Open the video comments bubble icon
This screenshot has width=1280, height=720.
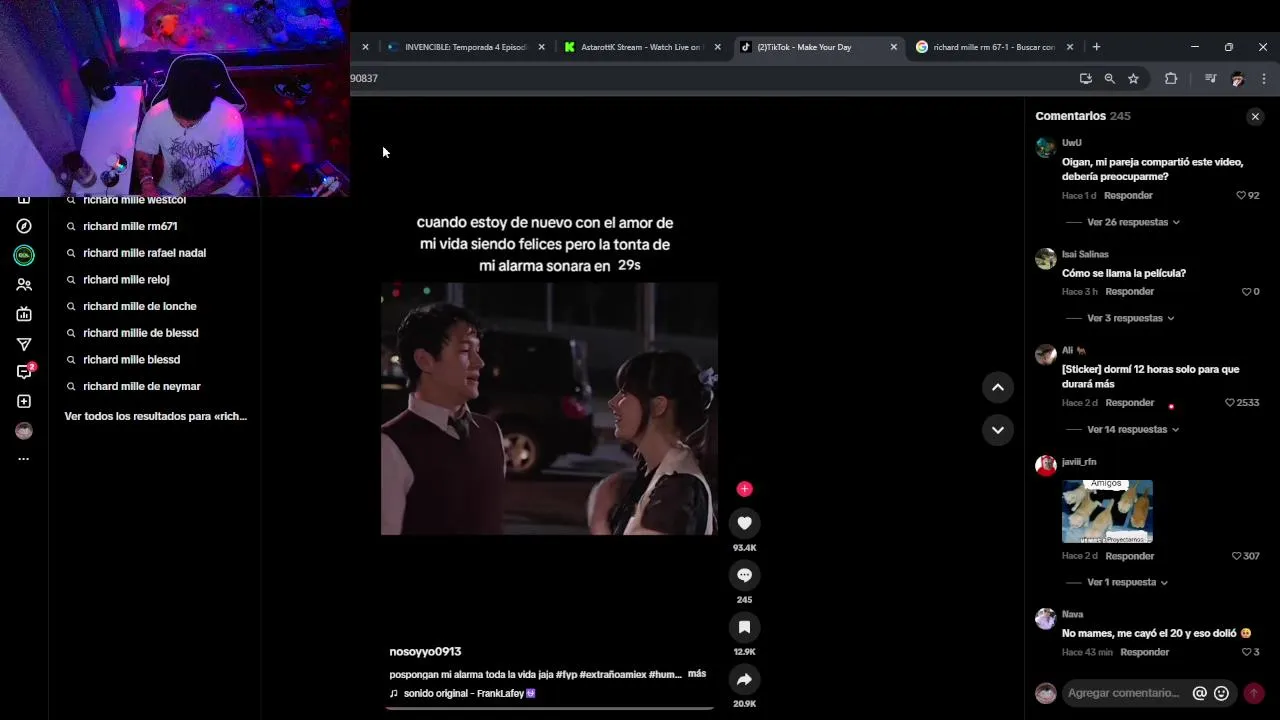click(744, 575)
